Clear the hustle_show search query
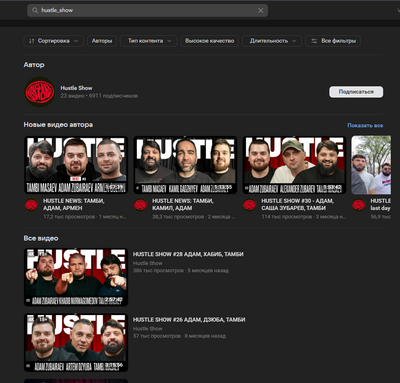Image resolution: width=400 pixels, height=383 pixels. (x=261, y=11)
